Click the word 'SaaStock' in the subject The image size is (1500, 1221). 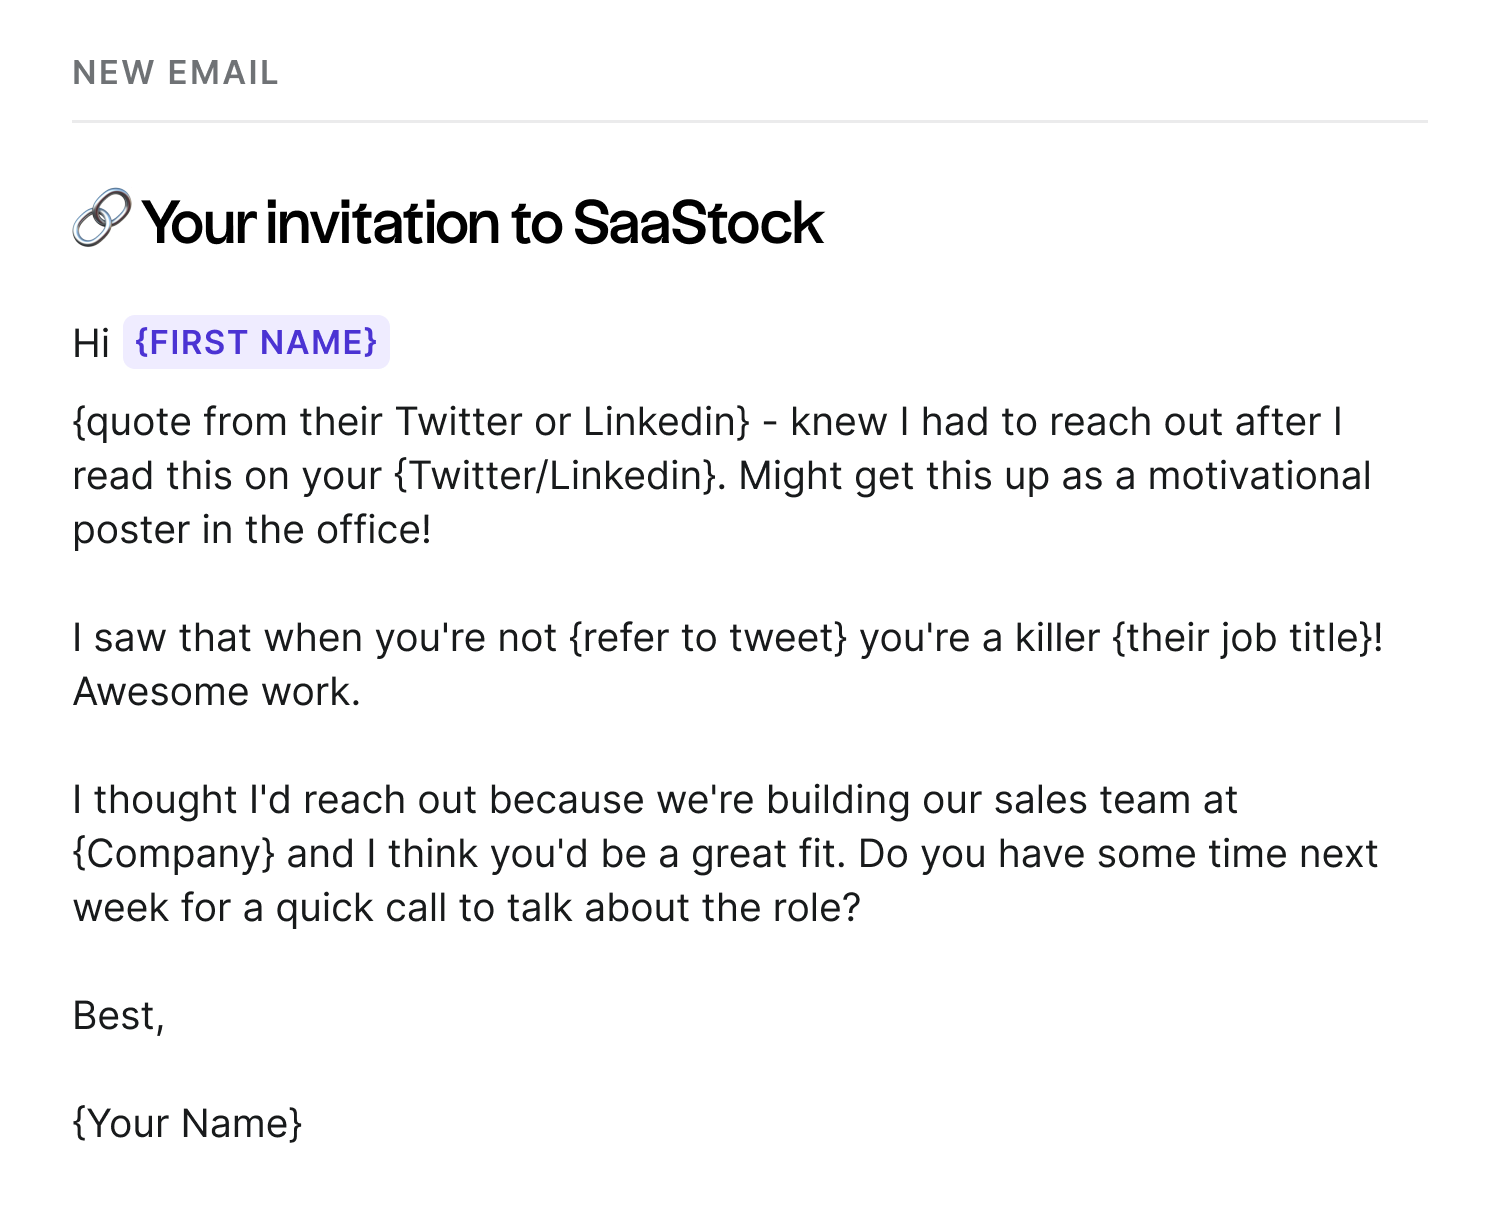[698, 222]
